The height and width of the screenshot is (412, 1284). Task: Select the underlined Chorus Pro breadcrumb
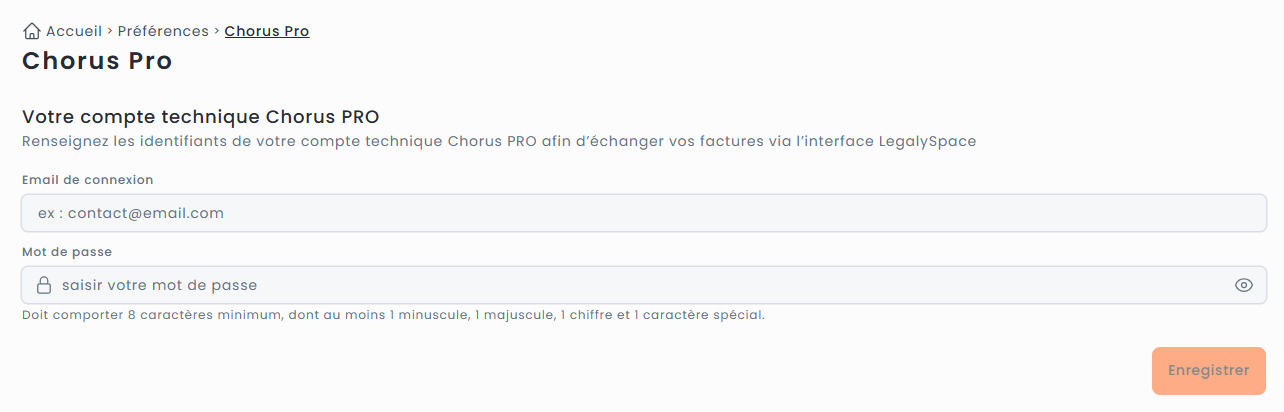[x=267, y=31]
